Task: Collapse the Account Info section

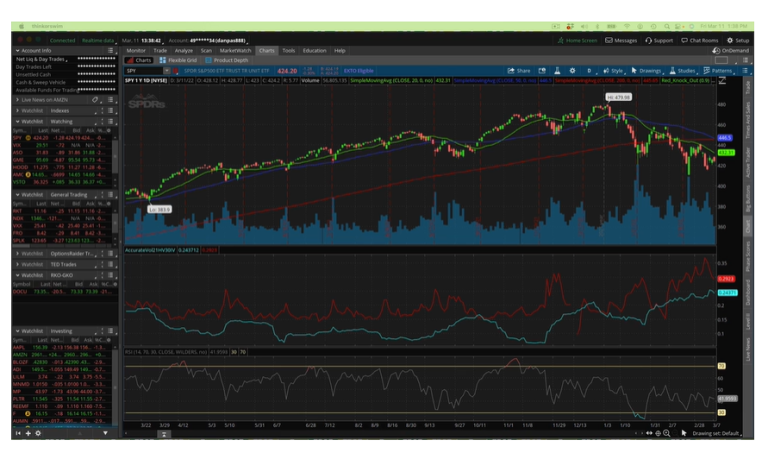Action: click(17, 50)
